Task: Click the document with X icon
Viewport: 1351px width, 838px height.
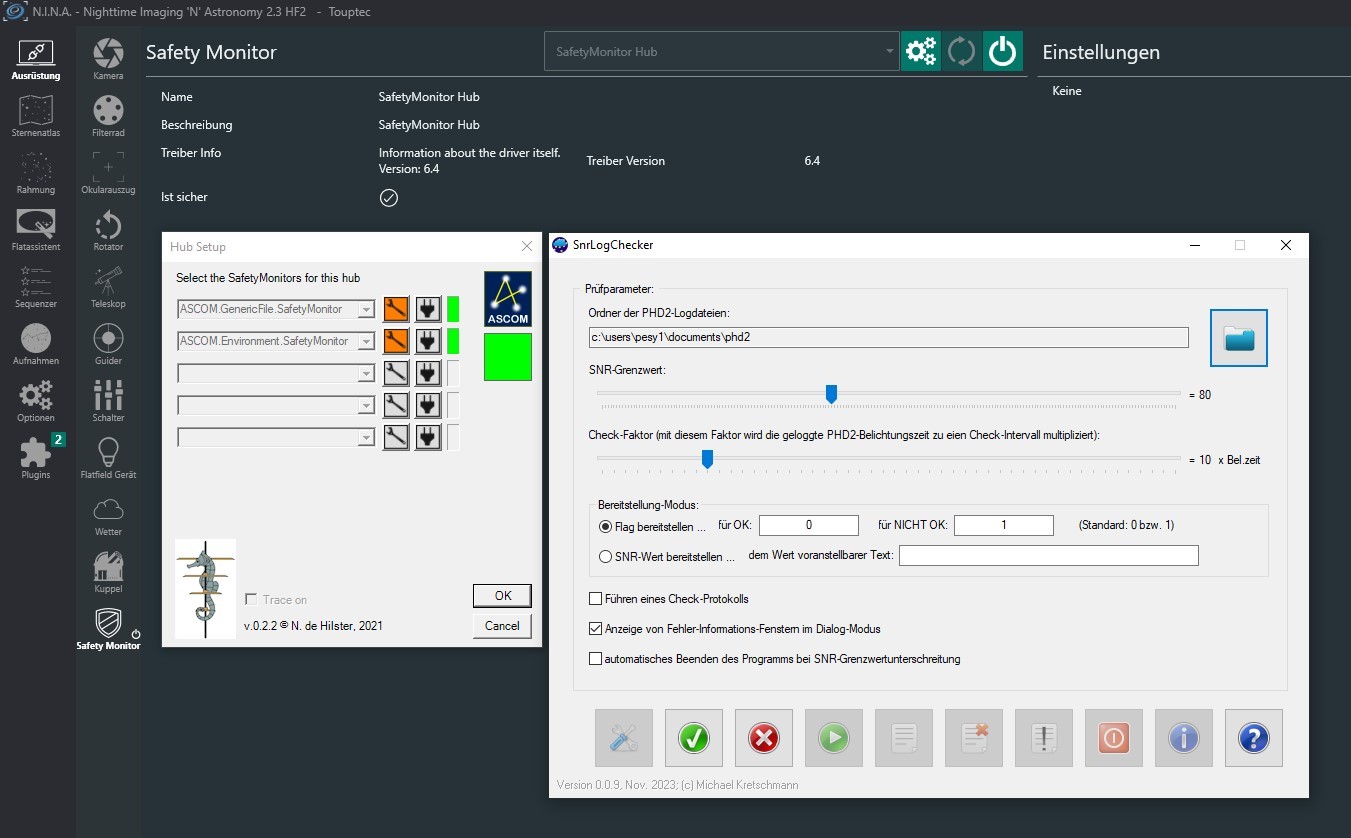Action: [974, 738]
